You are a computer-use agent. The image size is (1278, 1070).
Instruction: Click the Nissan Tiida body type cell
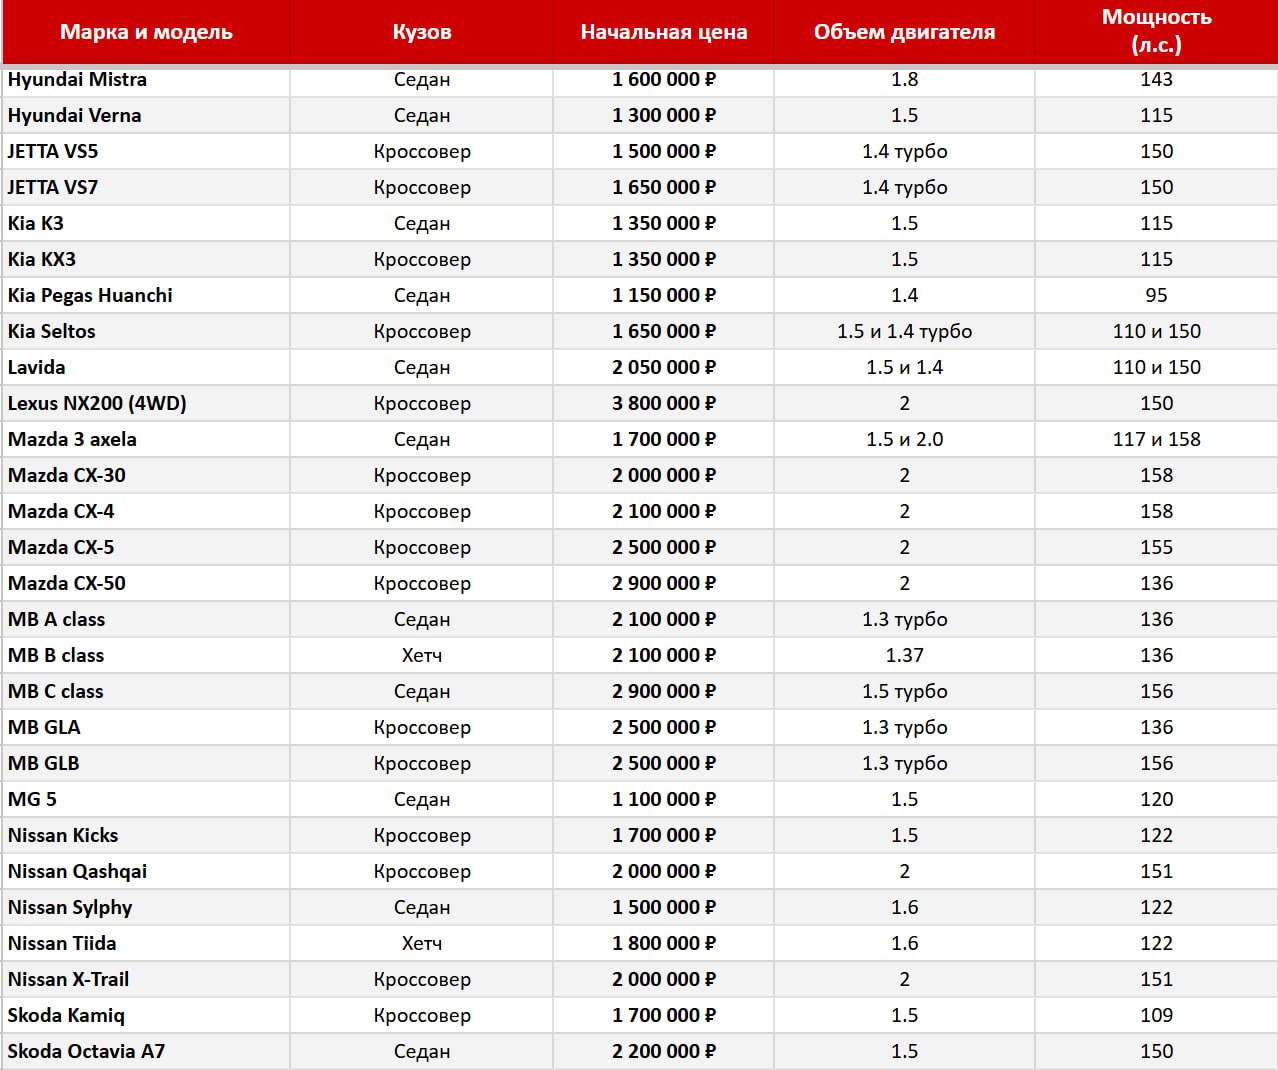[x=421, y=944]
